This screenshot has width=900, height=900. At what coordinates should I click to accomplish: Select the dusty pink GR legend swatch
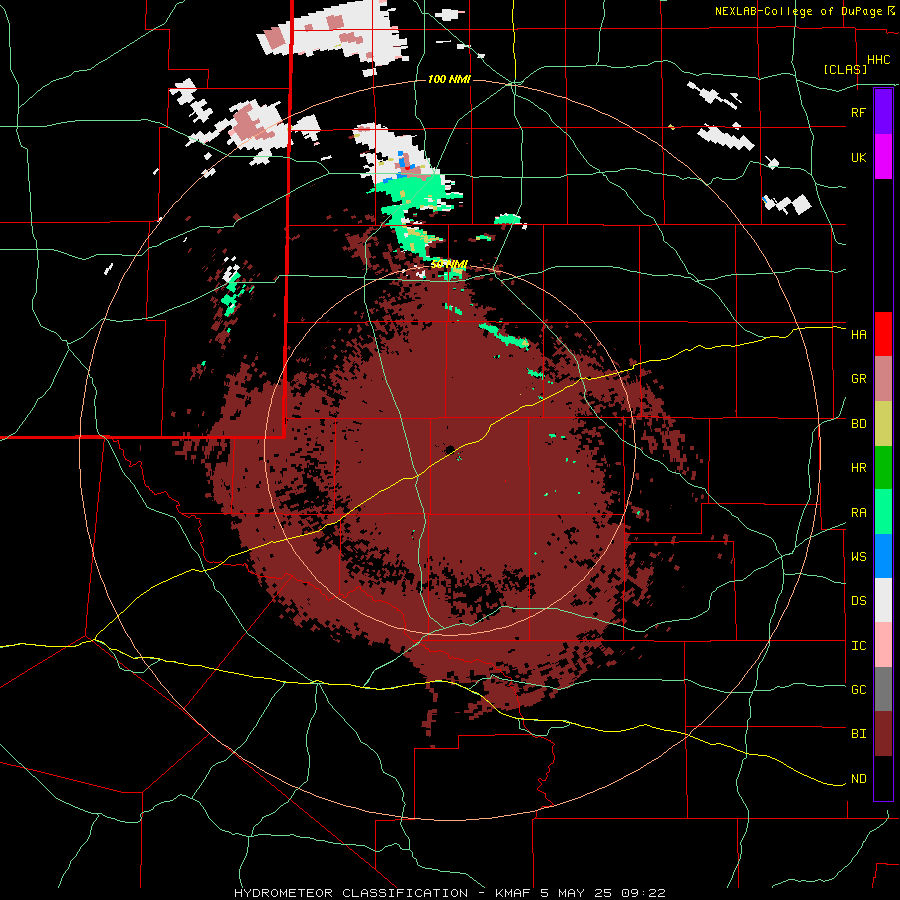tap(883, 379)
